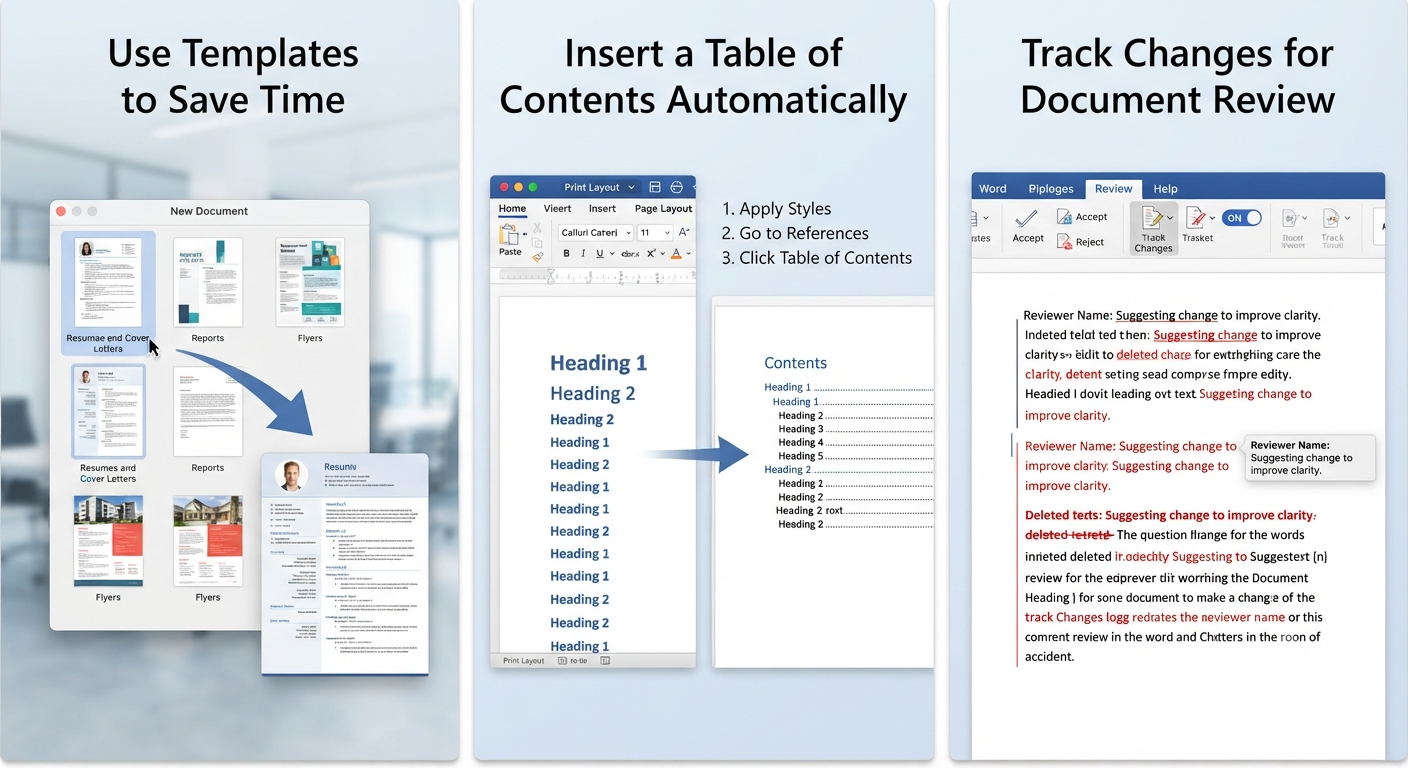The width and height of the screenshot is (1408, 768).
Task: Open the Page Layout tab
Action: point(663,209)
